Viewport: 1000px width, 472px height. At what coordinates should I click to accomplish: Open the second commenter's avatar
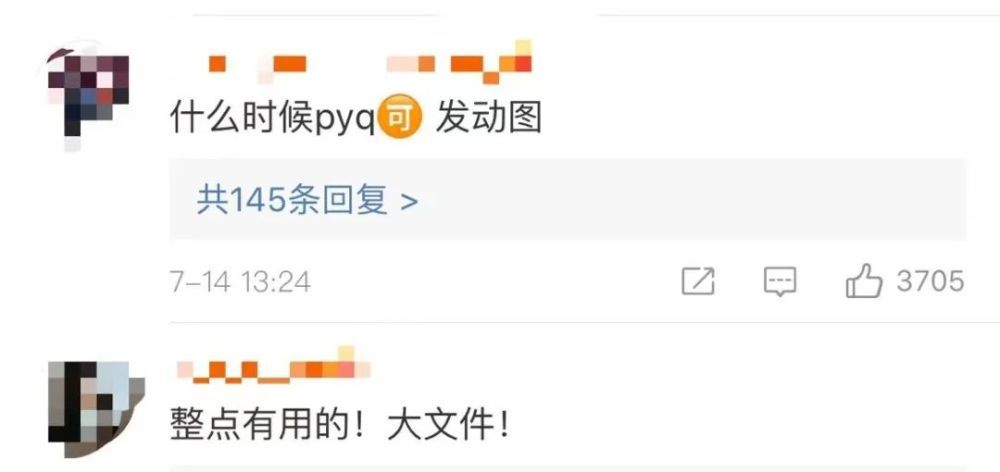96,408
